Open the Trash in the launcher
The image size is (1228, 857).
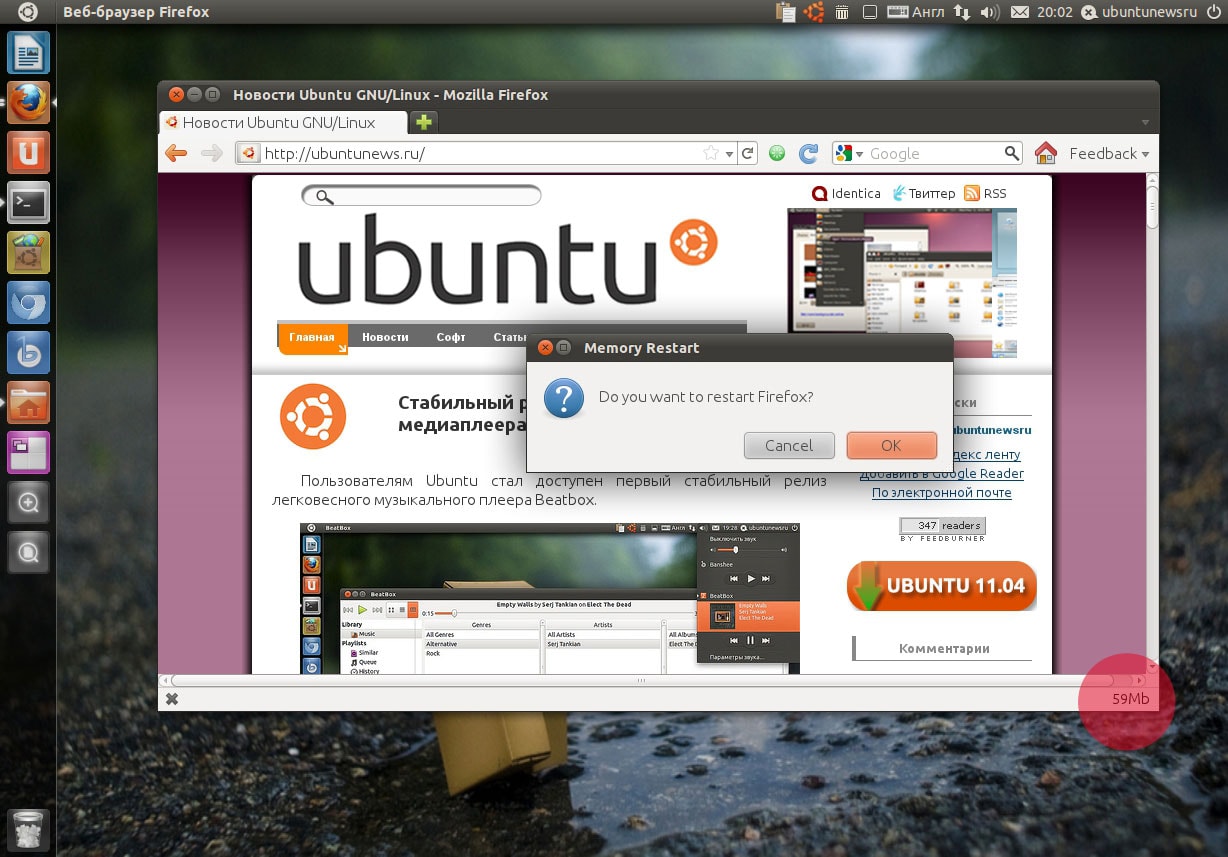(x=28, y=830)
